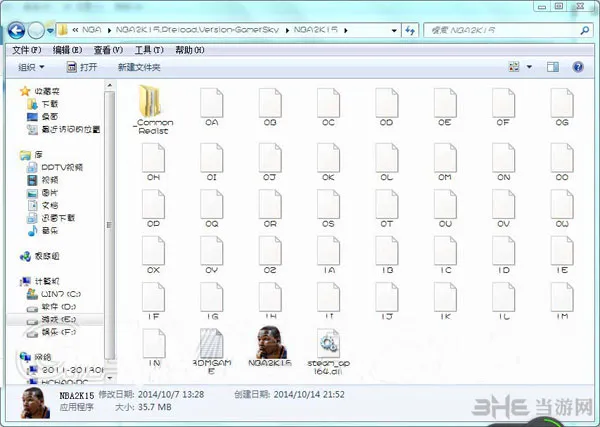Select the file named 0X
The image size is (600, 427).
pyautogui.click(x=153, y=255)
